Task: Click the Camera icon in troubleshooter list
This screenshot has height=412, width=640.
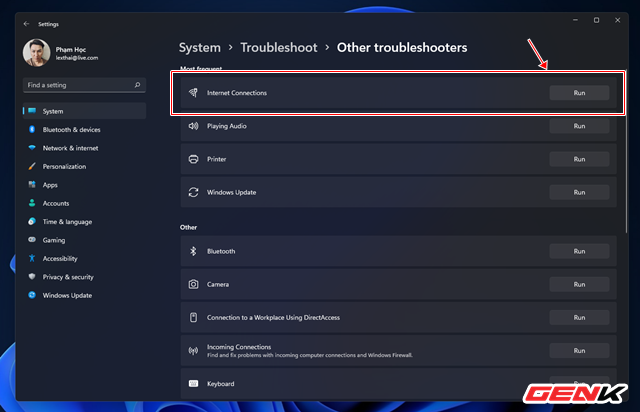Action: pos(193,284)
